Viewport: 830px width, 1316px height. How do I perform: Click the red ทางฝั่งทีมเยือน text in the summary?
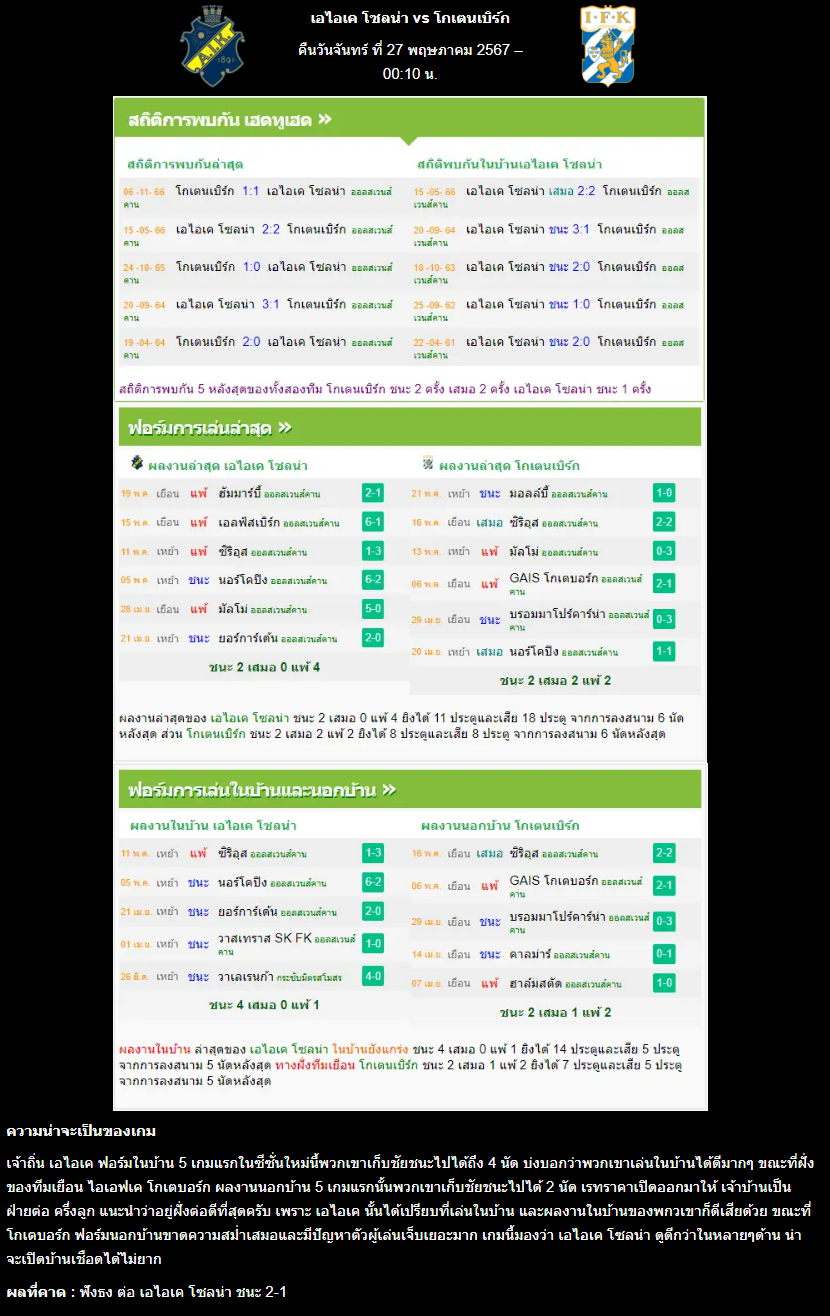click(315, 1065)
